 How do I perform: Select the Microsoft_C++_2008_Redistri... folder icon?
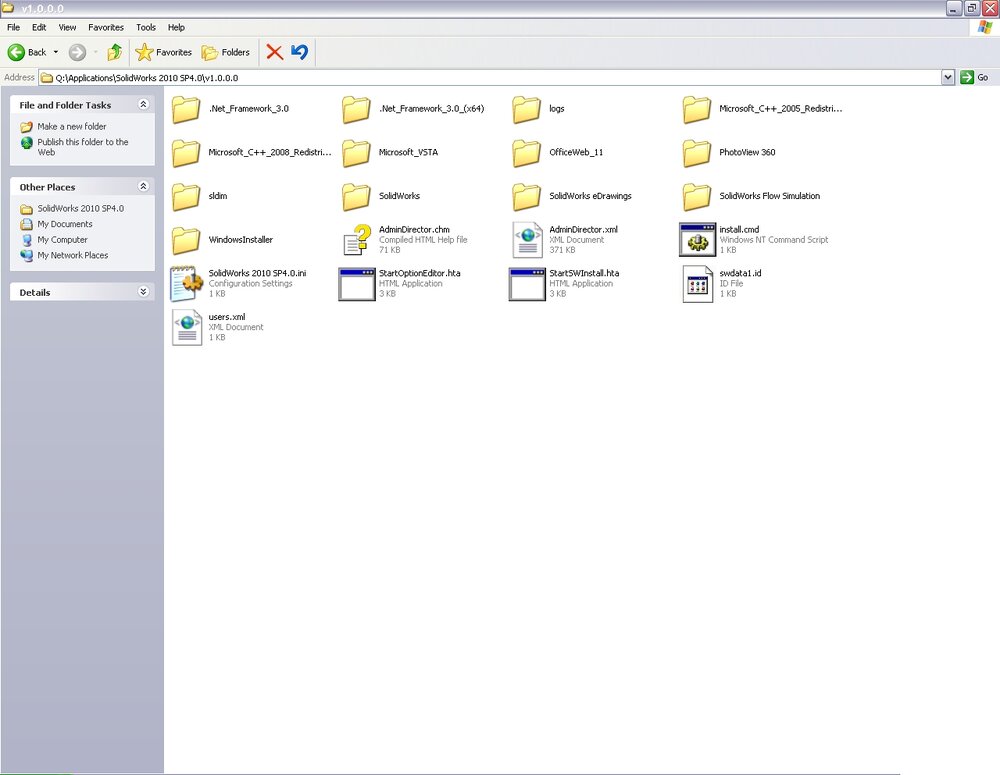pyautogui.click(x=186, y=152)
